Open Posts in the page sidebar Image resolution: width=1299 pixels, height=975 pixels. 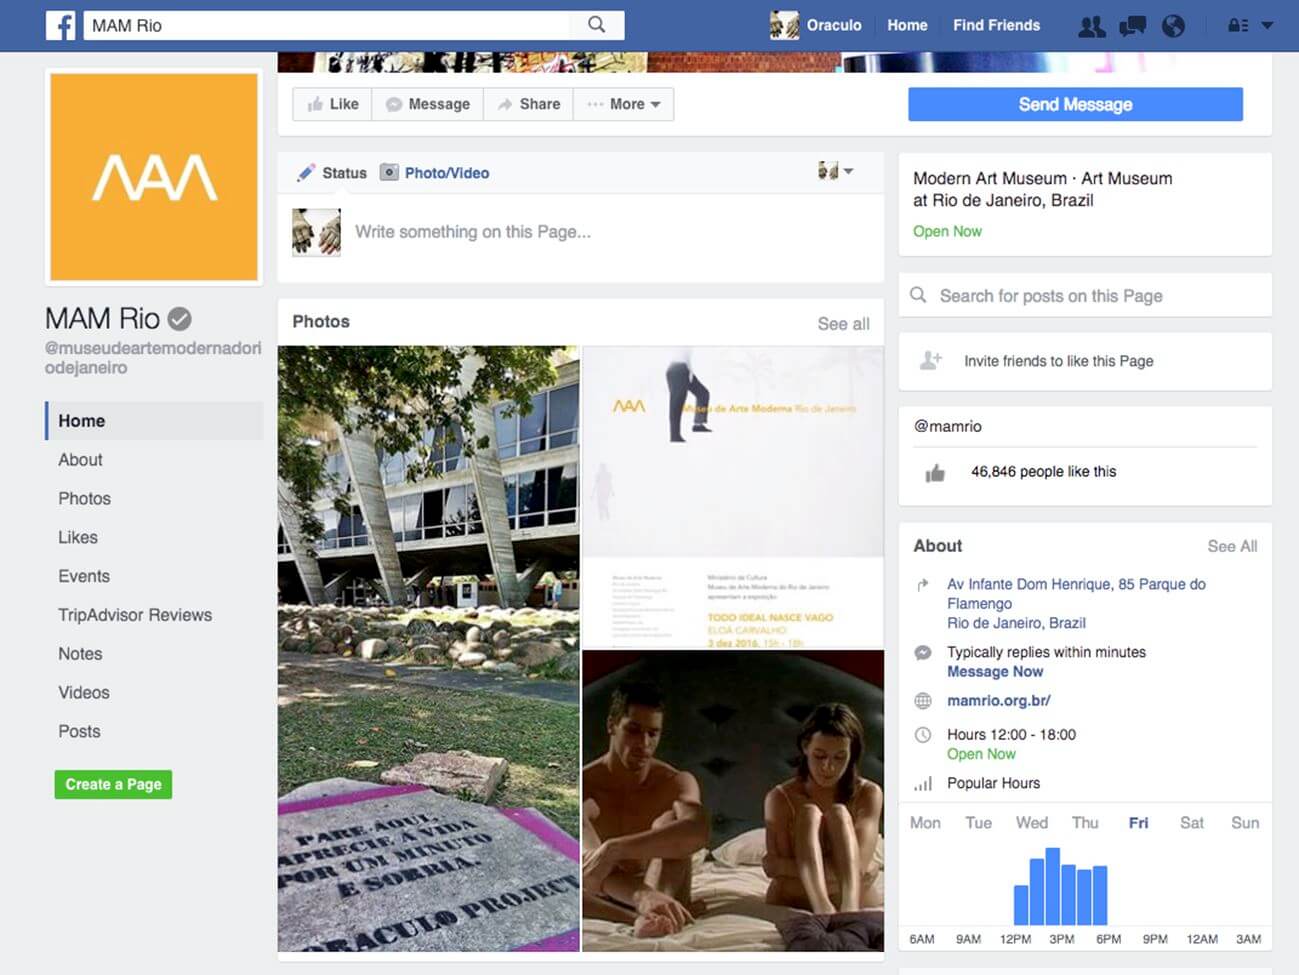point(79,732)
